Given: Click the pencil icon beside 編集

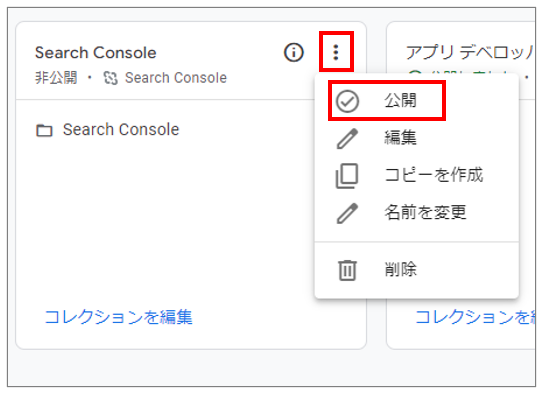Looking at the screenshot, I should pyautogui.click(x=347, y=138).
